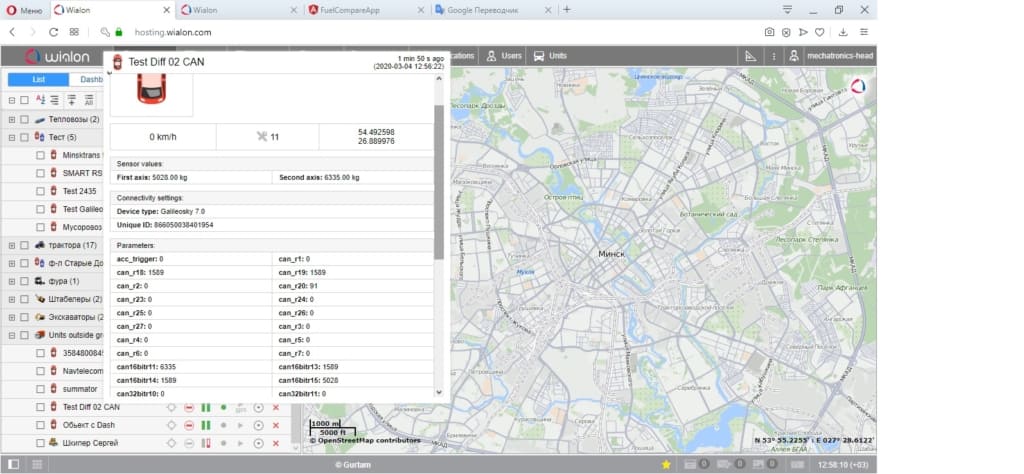Click the delete X for Test Diff 02 CAN
The height and width of the screenshot is (474, 1024).
276,407
